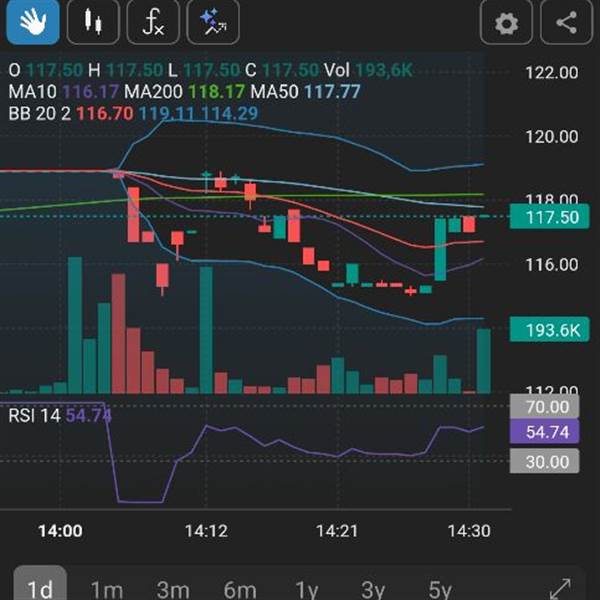Click the RSI 70.00 level tag
This screenshot has height=600, width=600.
pos(545,406)
